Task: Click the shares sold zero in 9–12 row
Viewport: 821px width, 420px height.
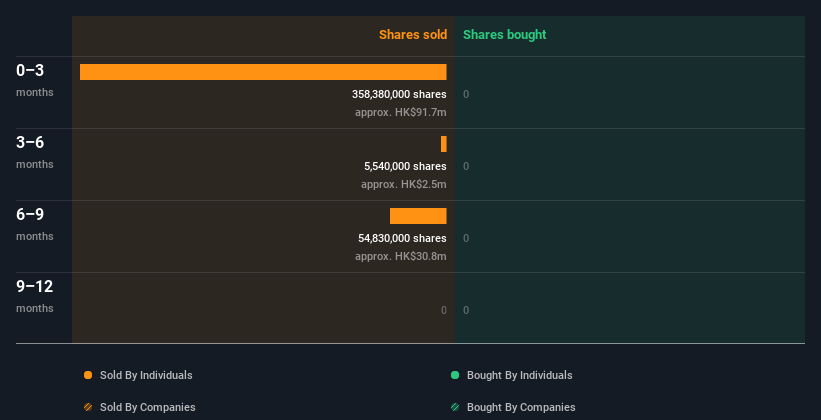Action: coord(443,310)
